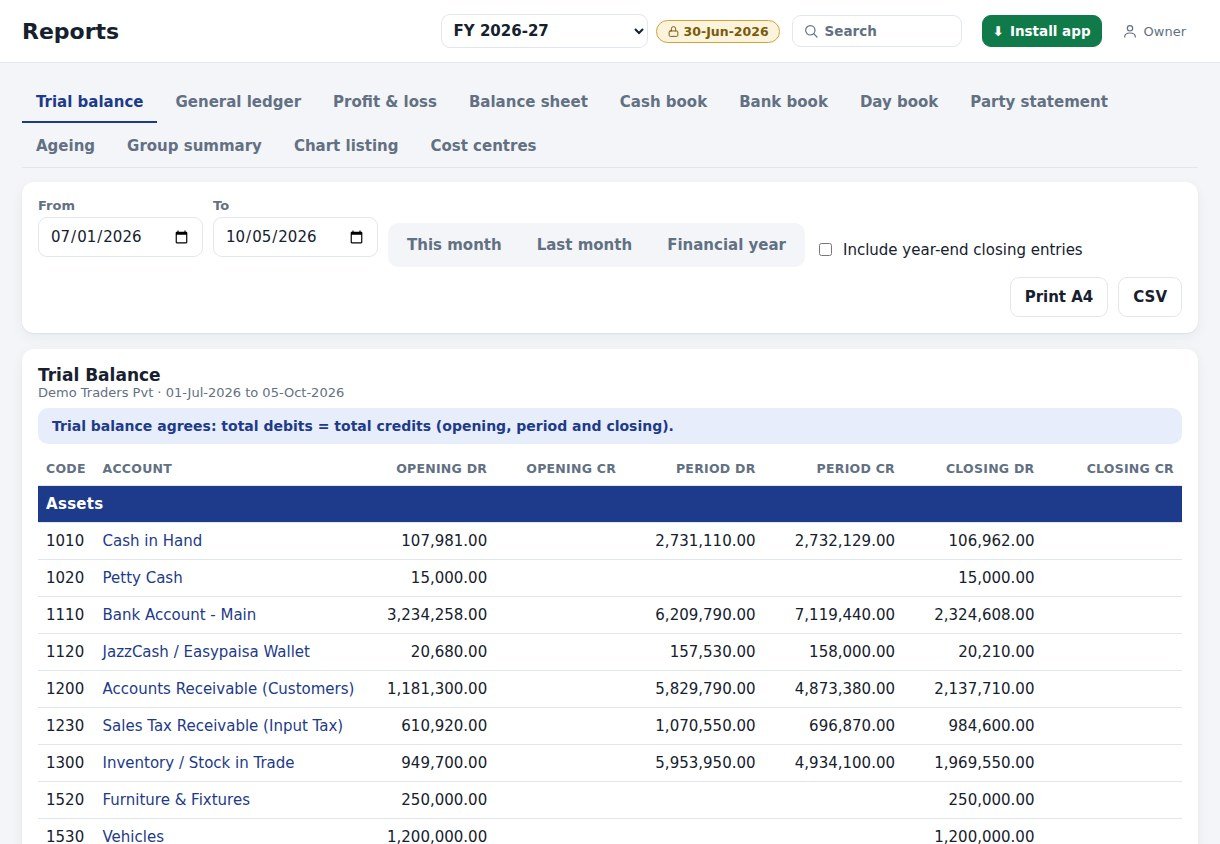The width and height of the screenshot is (1220, 844).
Task: Click the OPENING DR column header
Action: click(x=441, y=468)
